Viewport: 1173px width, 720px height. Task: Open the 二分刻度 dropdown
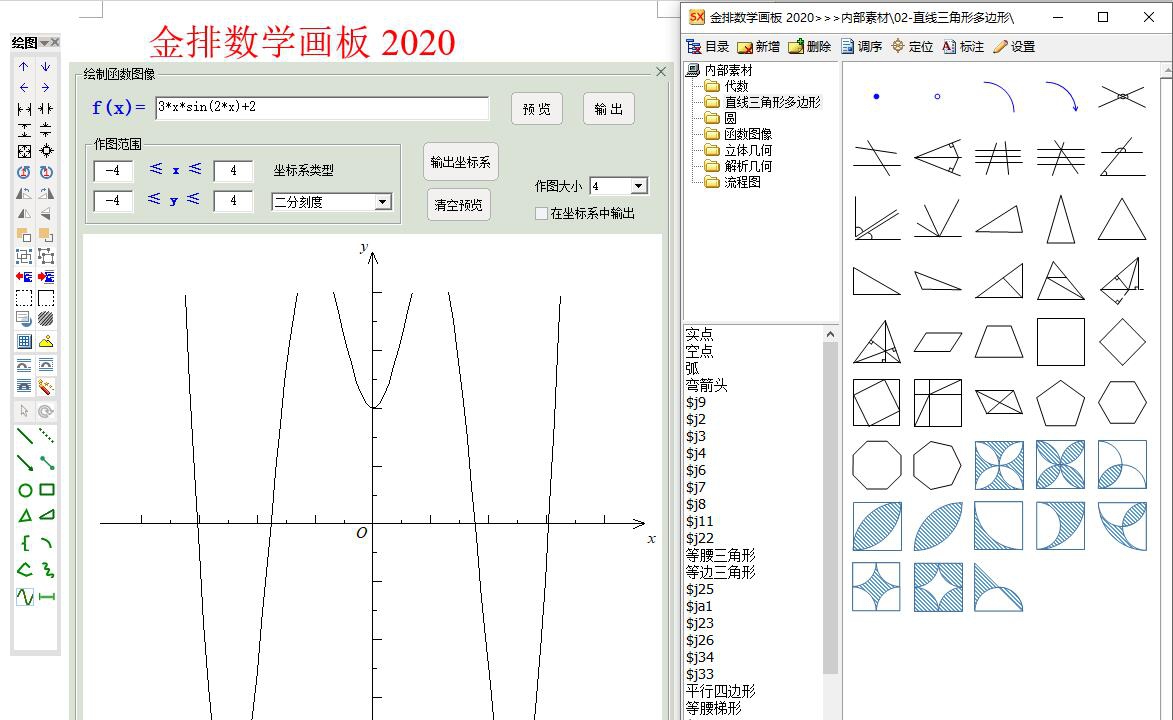click(383, 202)
